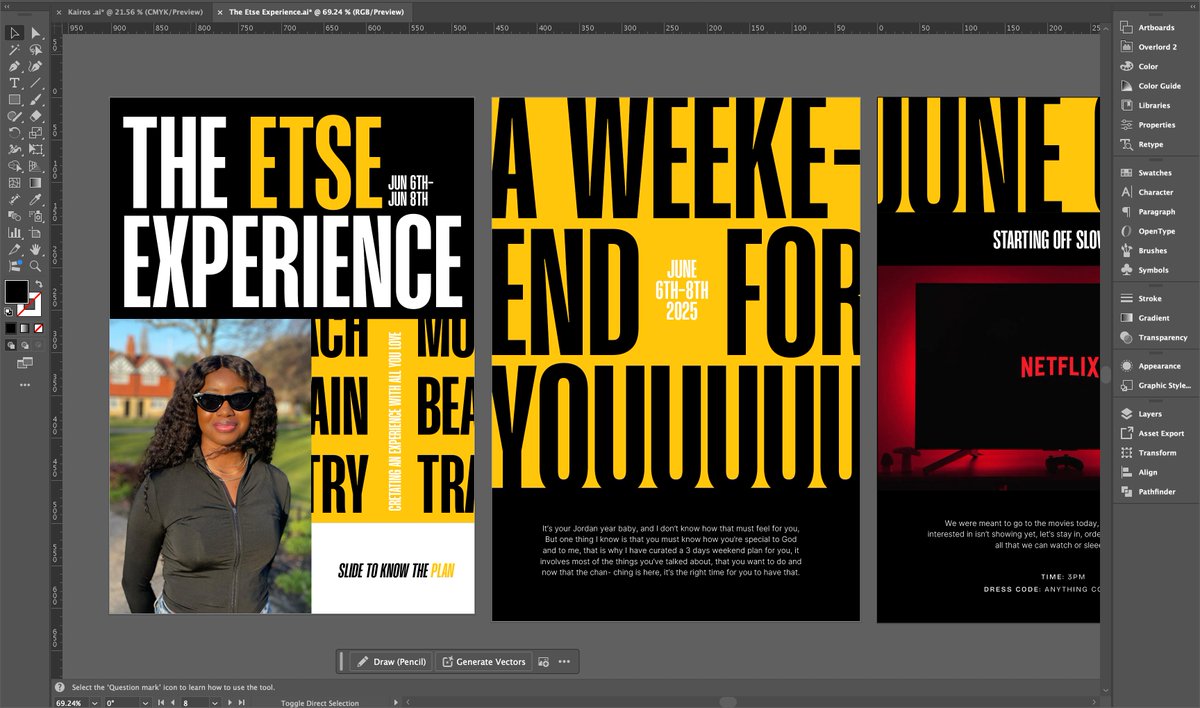Image resolution: width=1200 pixels, height=708 pixels.
Task: Select the Line Segment tool
Action: click(35, 83)
